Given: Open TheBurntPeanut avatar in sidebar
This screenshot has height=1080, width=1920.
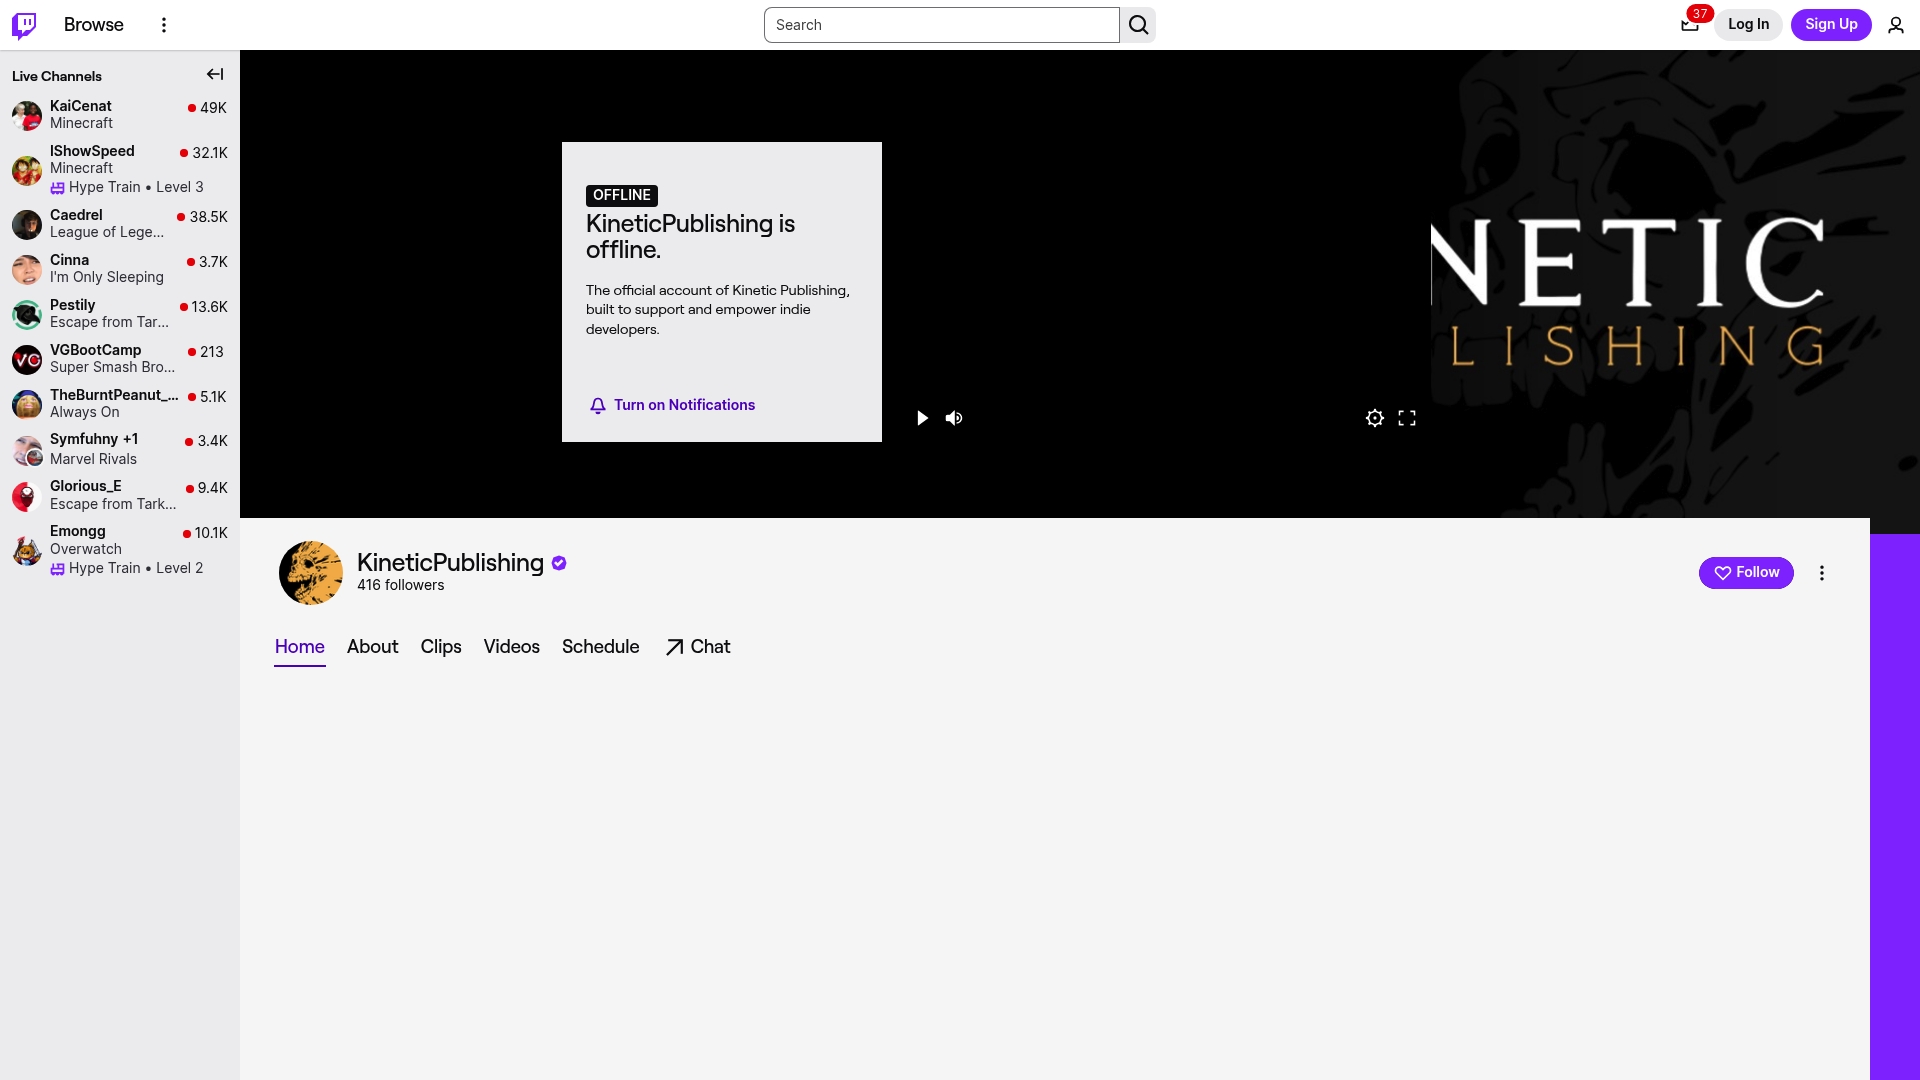Looking at the screenshot, I should (x=27, y=404).
